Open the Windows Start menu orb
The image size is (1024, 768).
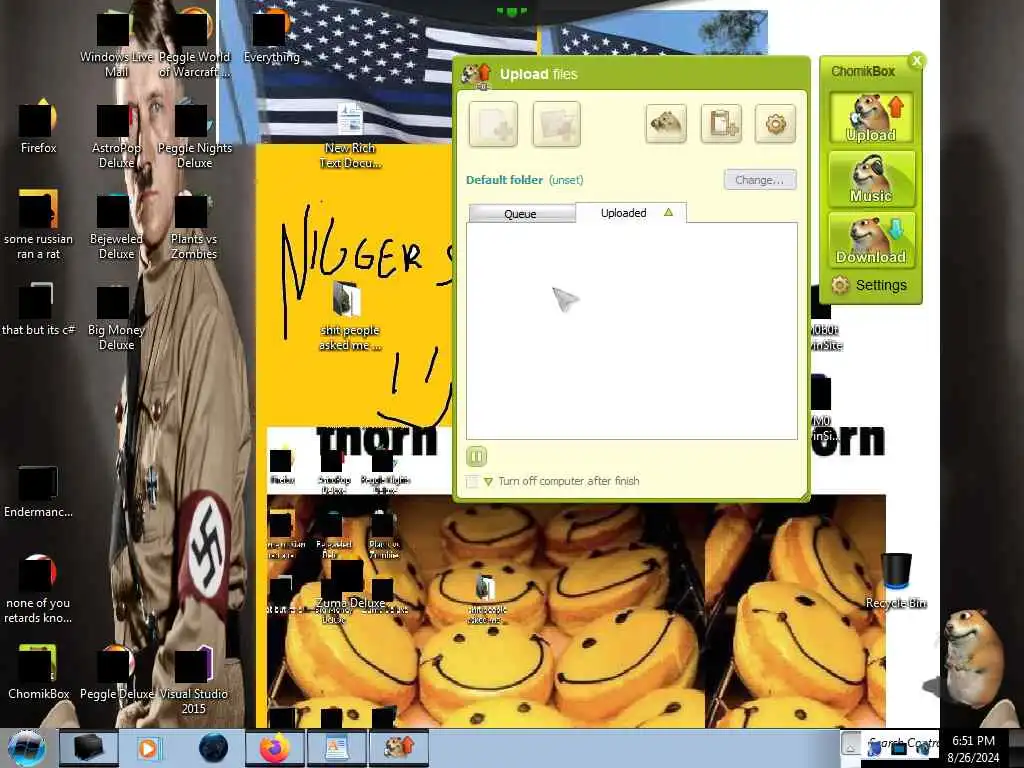(26, 748)
